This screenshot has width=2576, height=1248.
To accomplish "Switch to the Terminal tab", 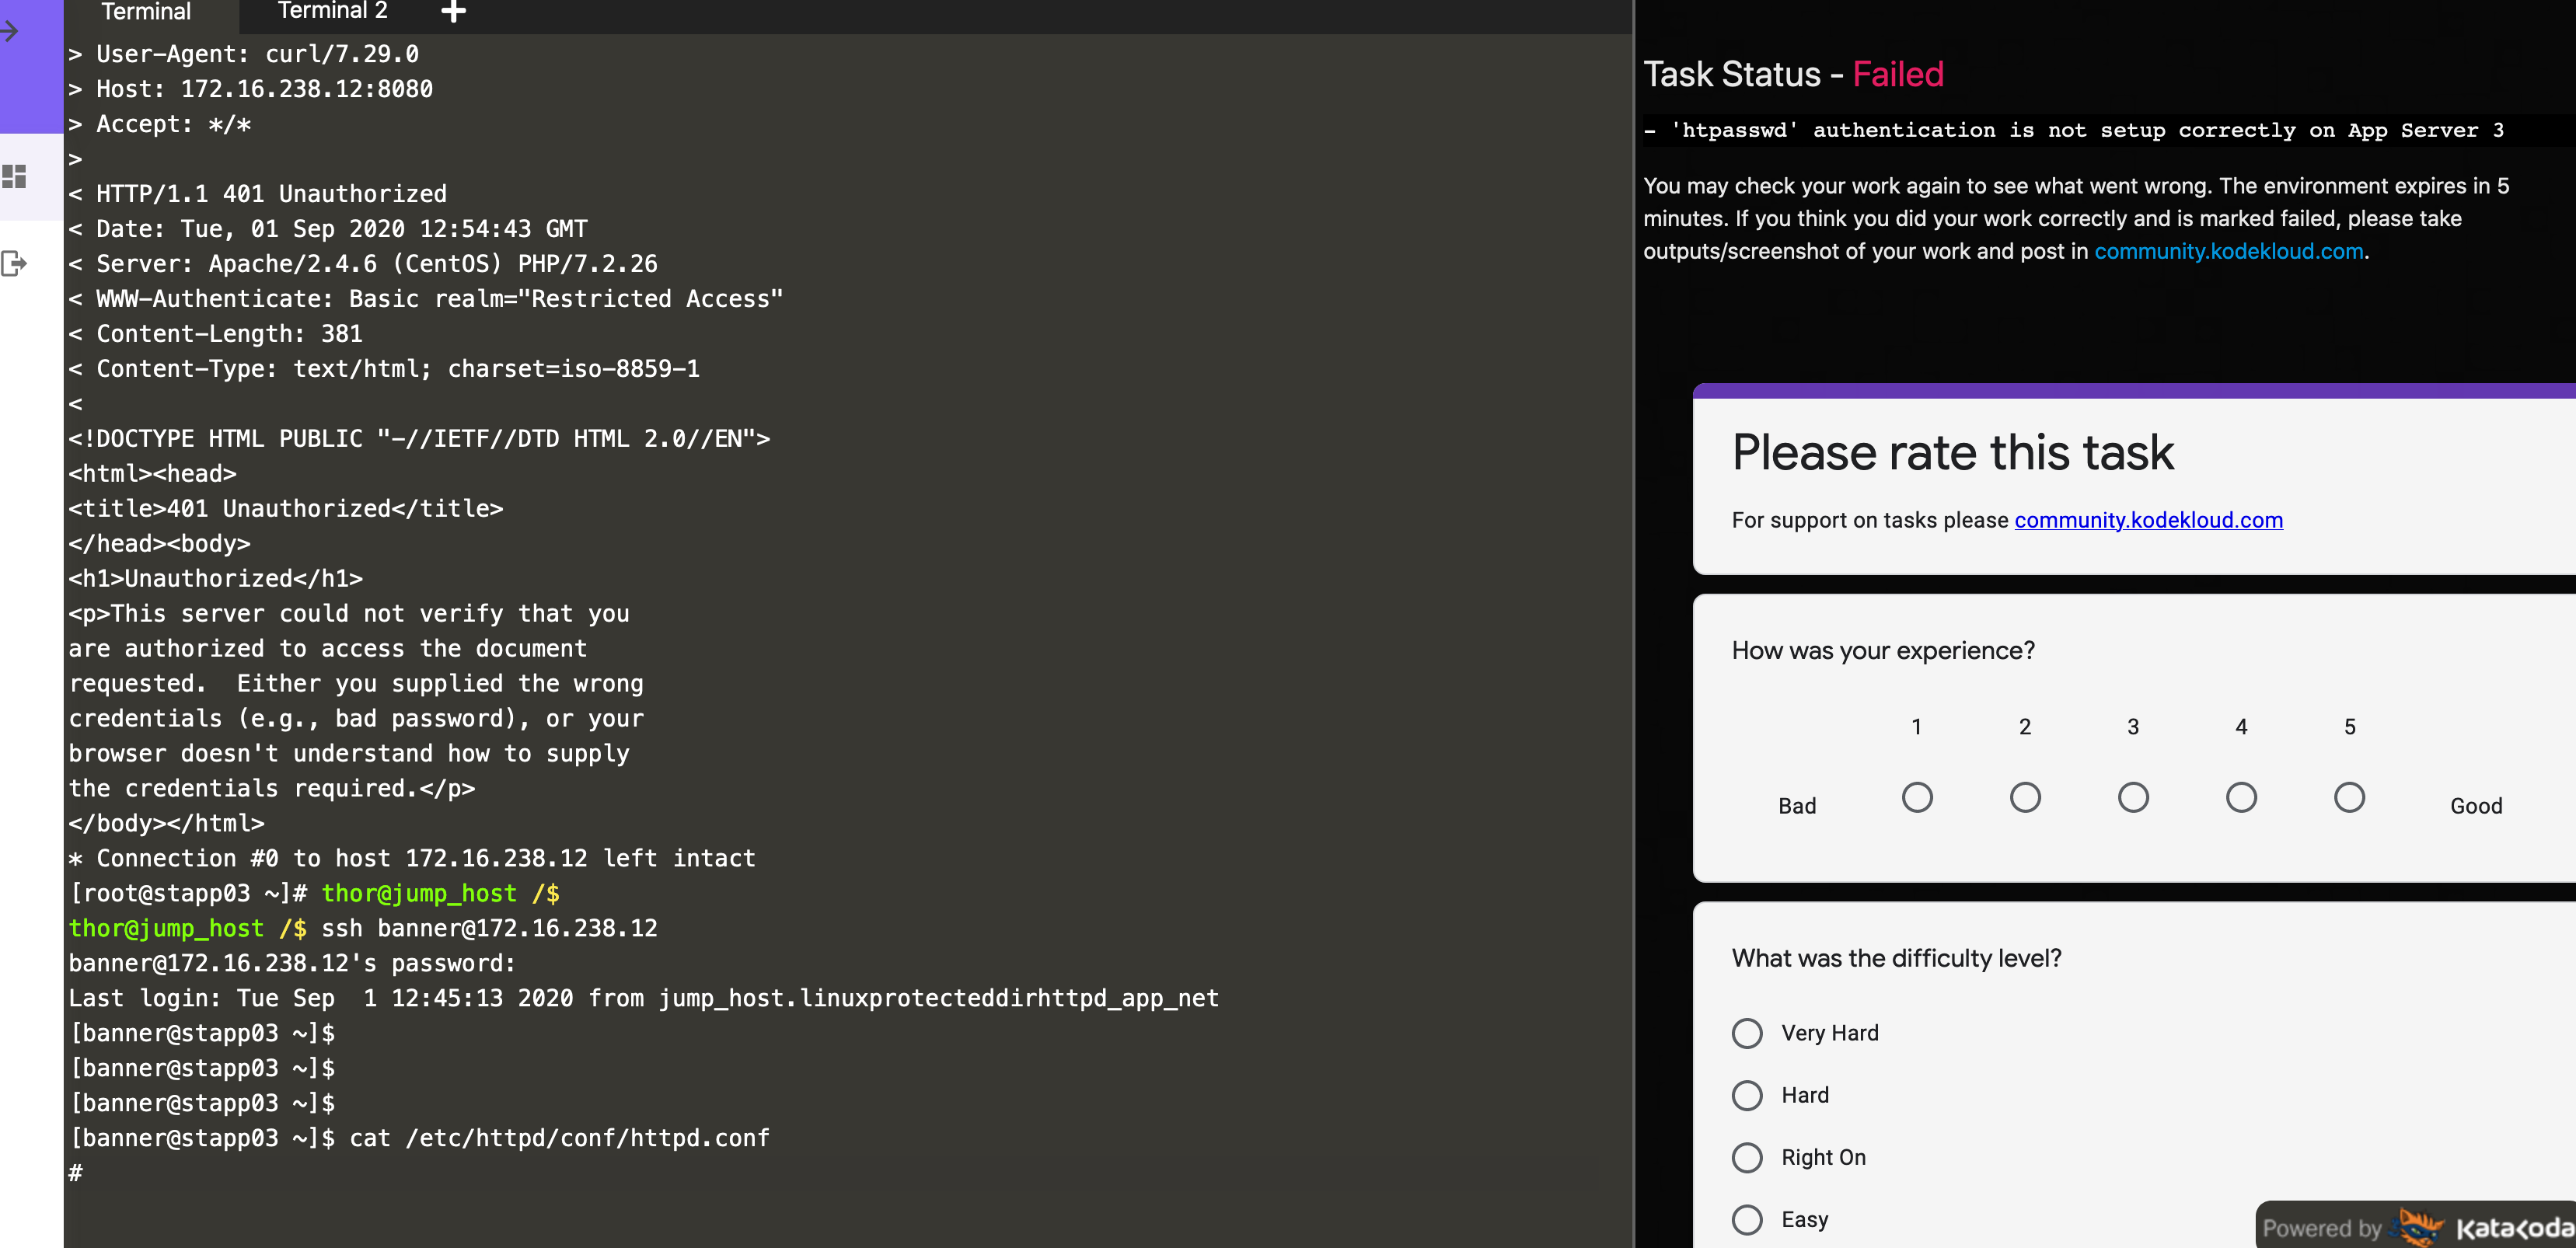I will click(x=146, y=12).
